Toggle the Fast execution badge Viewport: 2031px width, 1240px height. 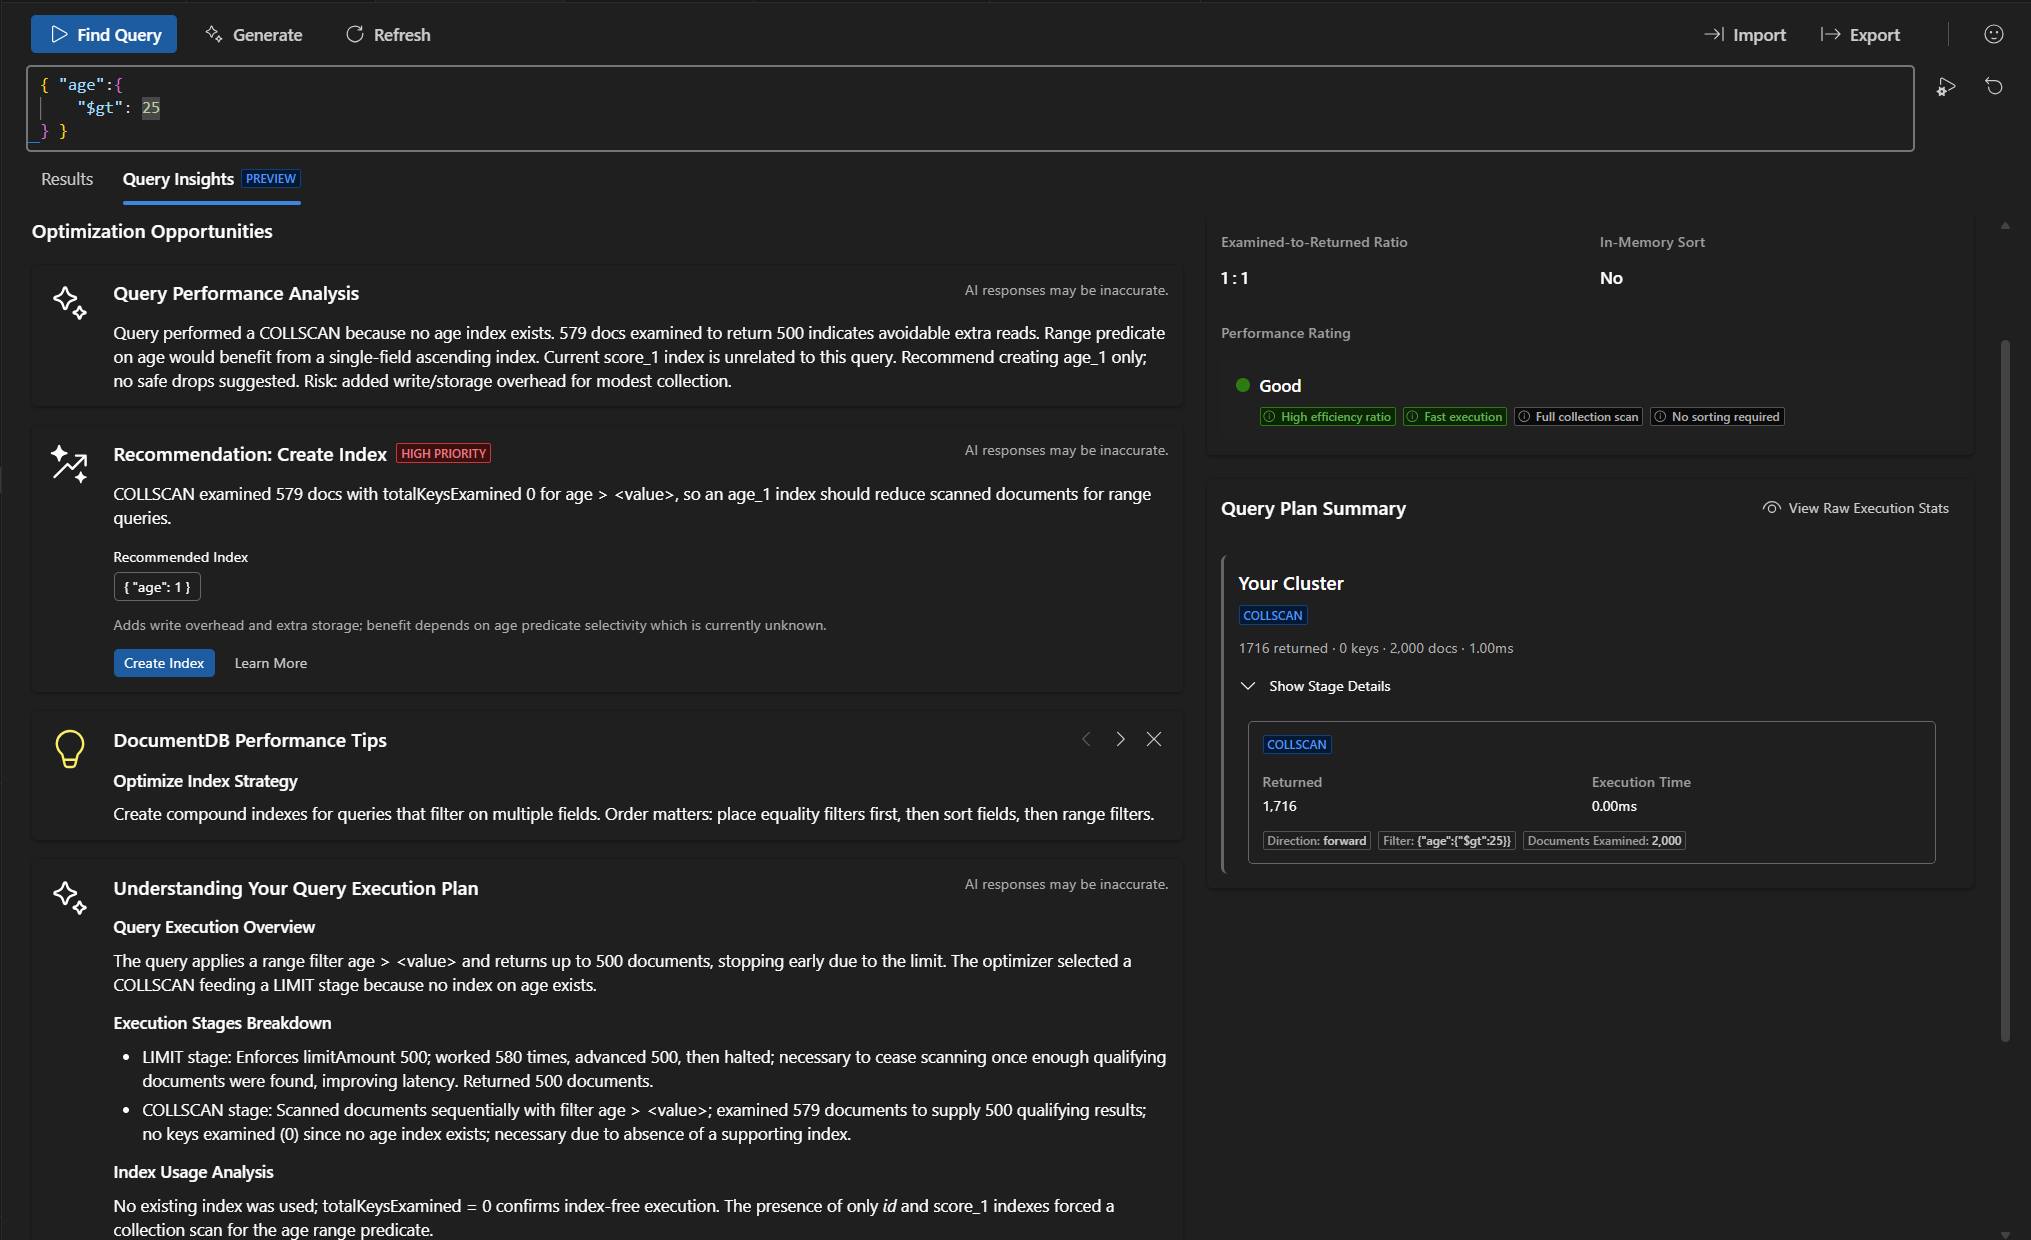[x=1454, y=417]
